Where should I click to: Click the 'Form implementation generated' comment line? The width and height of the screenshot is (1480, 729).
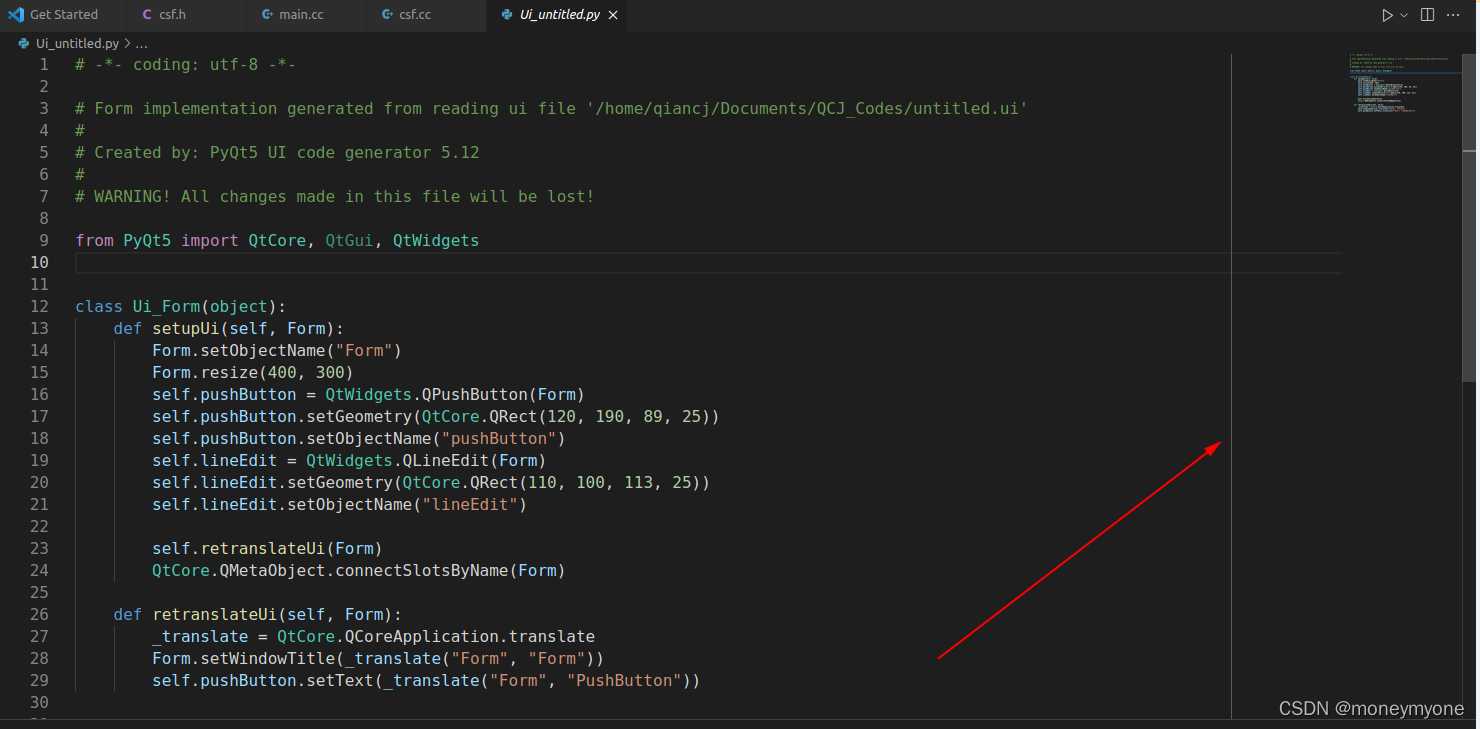[551, 109]
